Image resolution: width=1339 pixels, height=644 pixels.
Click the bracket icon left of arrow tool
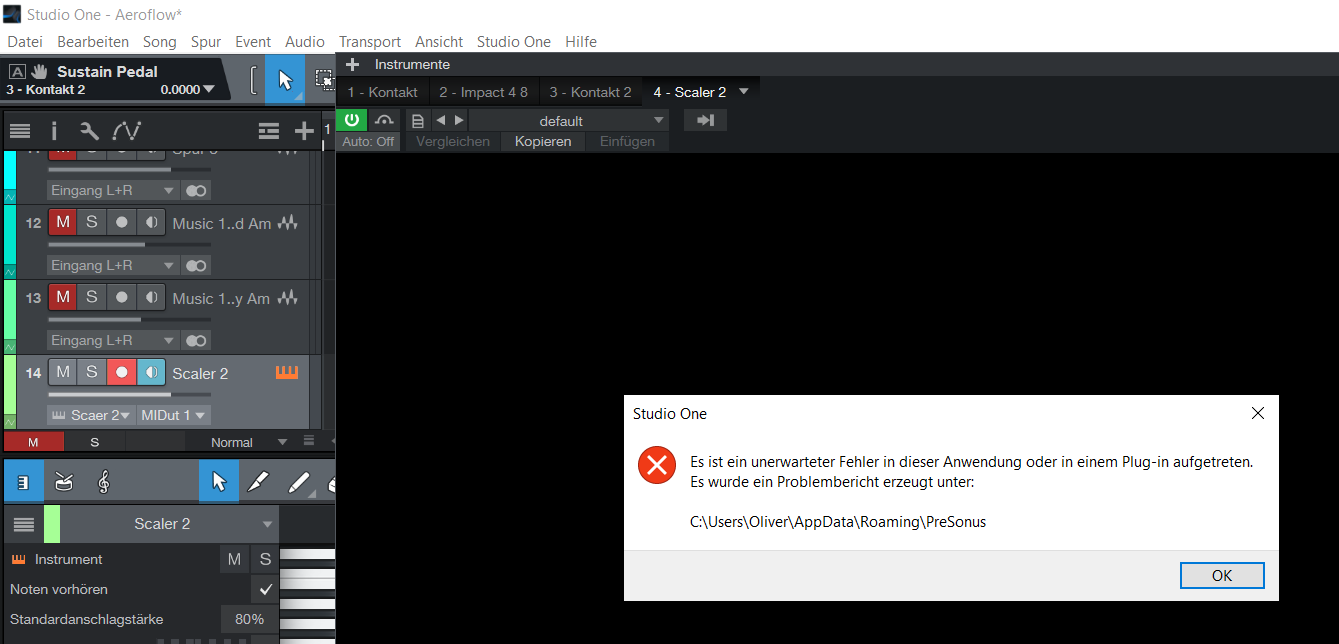click(253, 80)
